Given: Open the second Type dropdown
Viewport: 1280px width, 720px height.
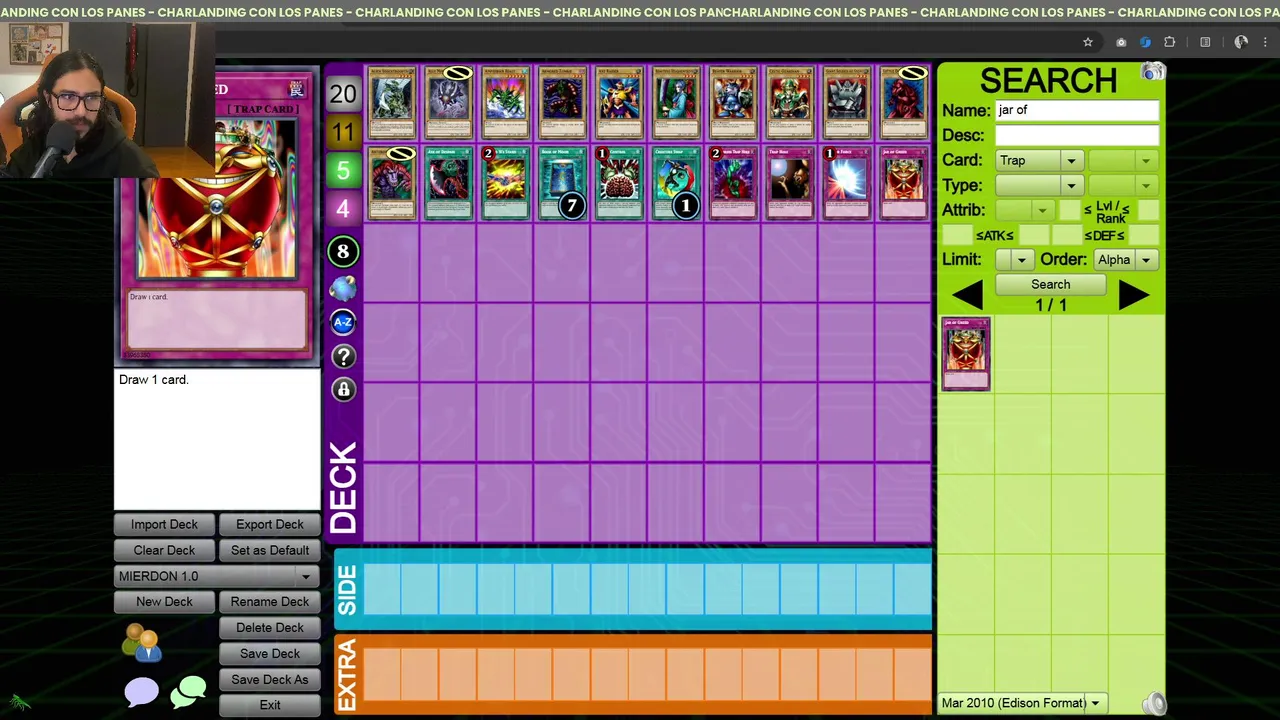Looking at the screenshot, I should (x=1123, y=186).
